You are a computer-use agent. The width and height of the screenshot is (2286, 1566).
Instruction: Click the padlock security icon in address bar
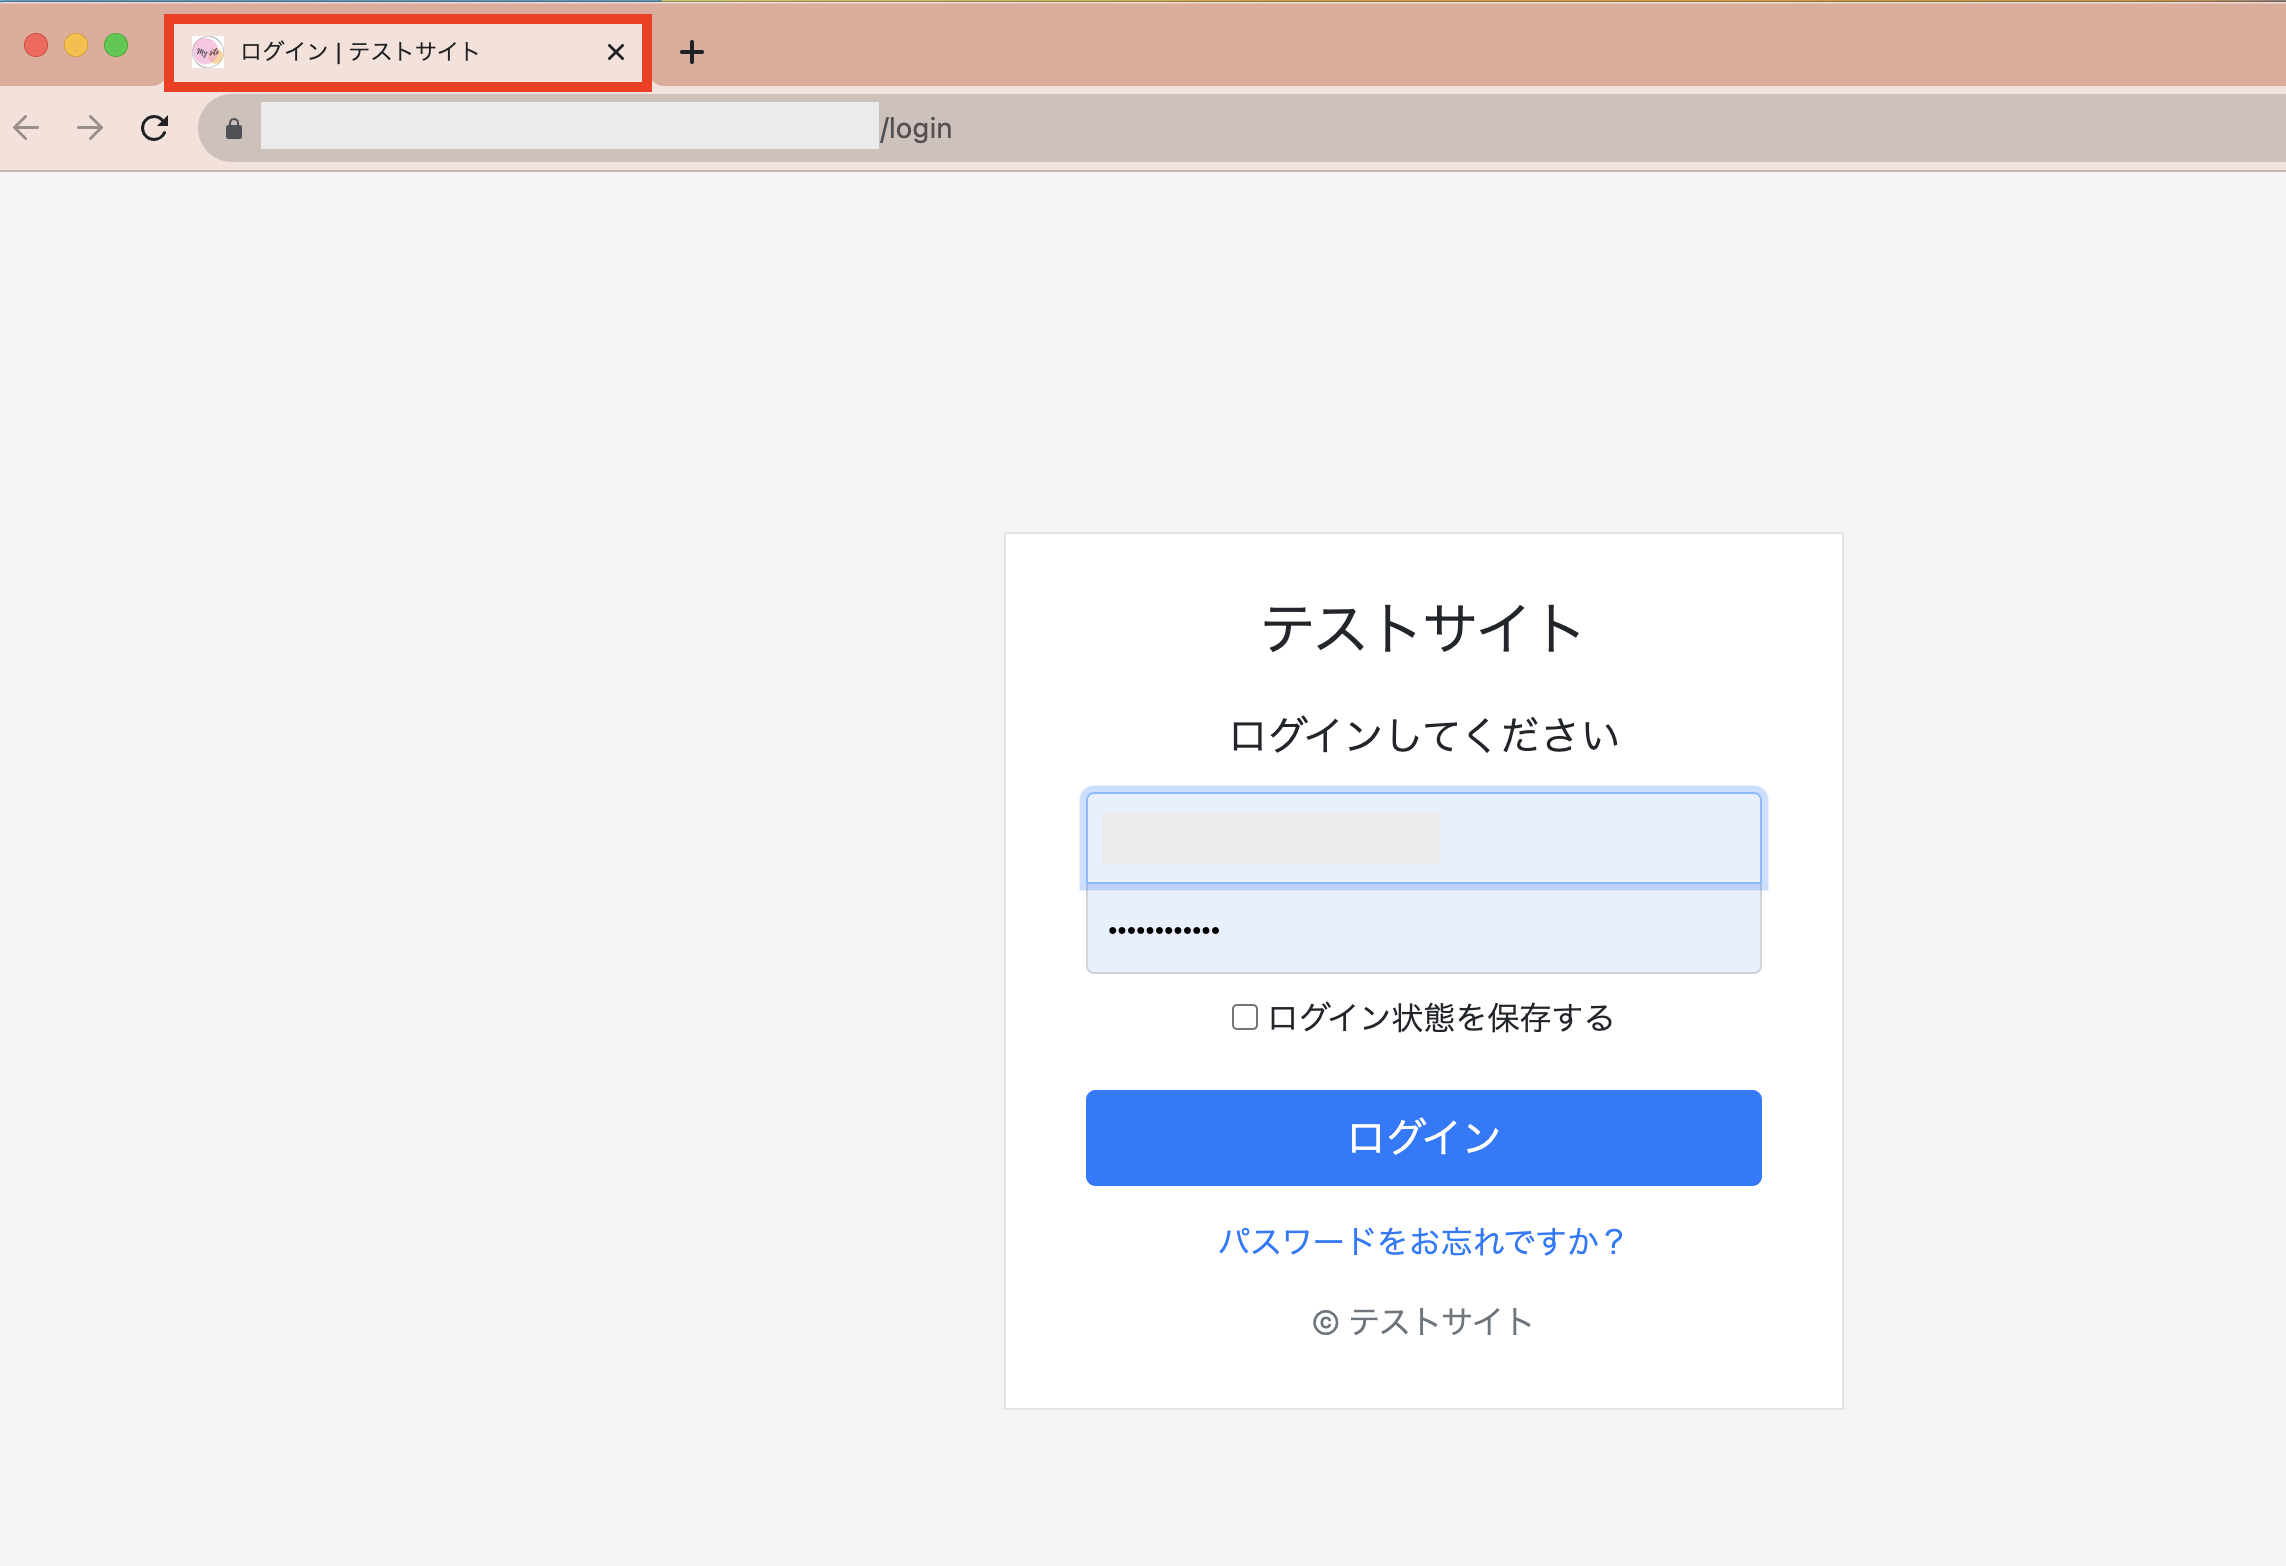point(234,128)
